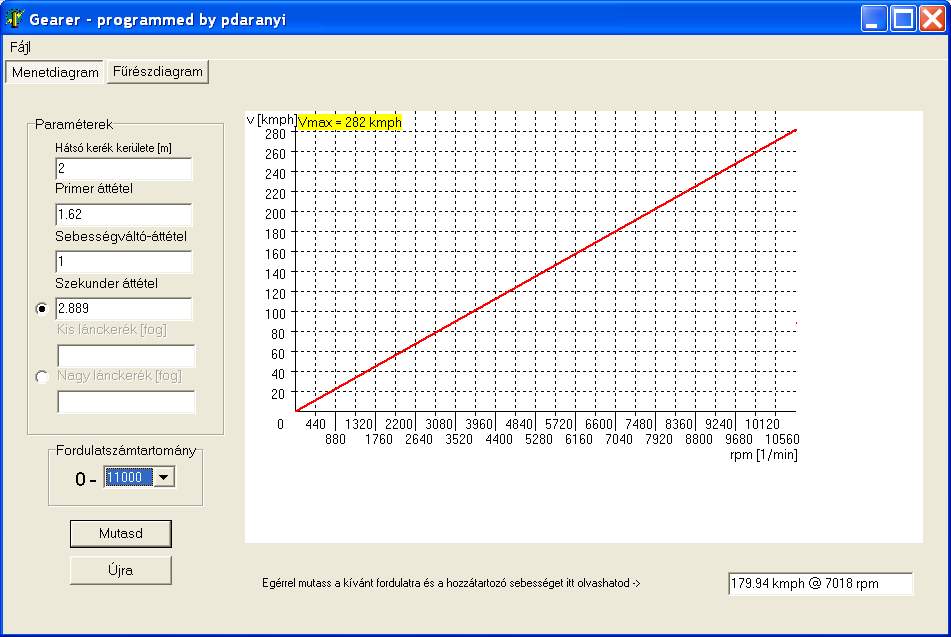Click the speed at rpm readout field

(820, 583)
